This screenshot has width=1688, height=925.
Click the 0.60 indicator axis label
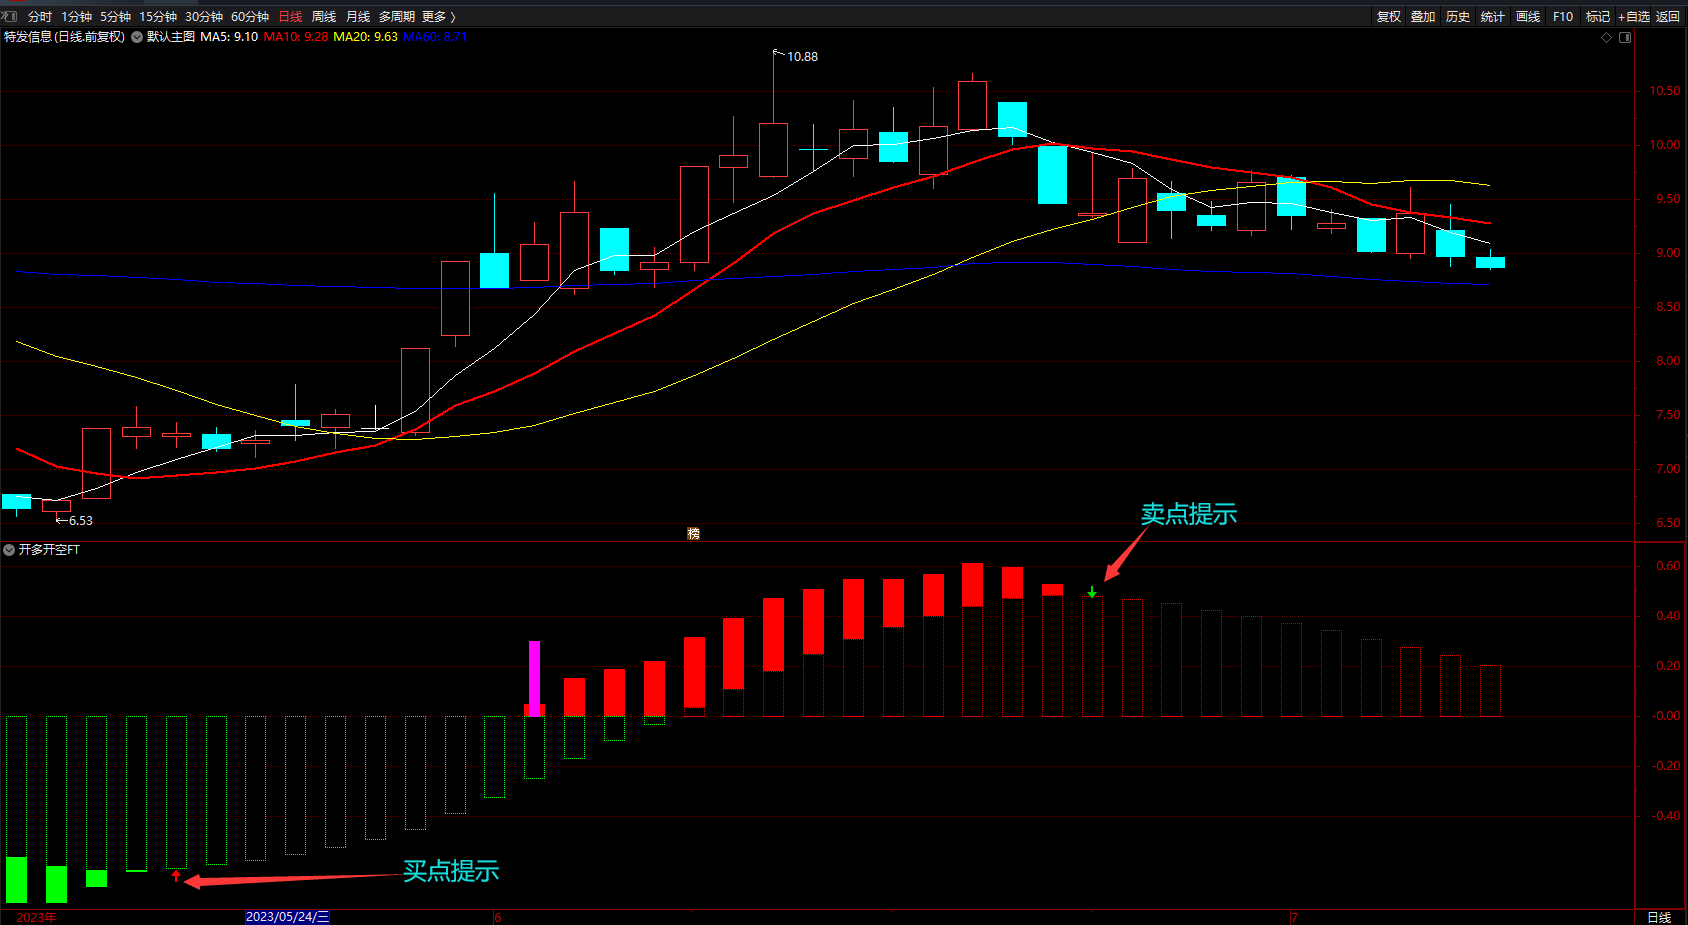pos(1668,566)
